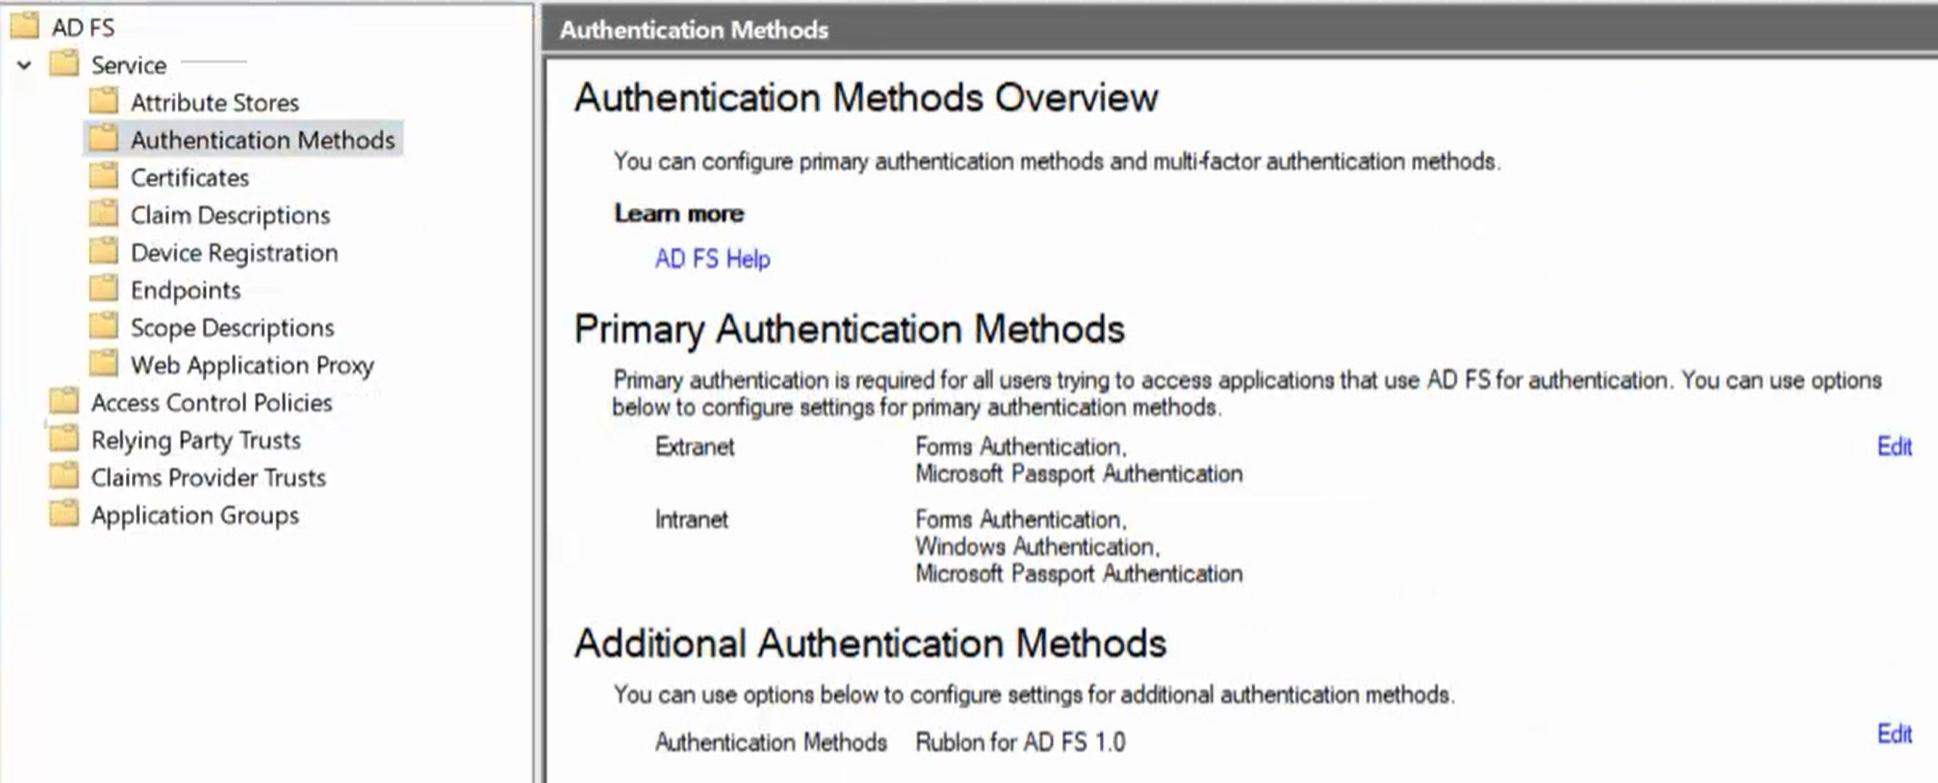Viewport: 1938px width, 783px height.
Task: Open the AD FS Help link
Action: [712, 259]
